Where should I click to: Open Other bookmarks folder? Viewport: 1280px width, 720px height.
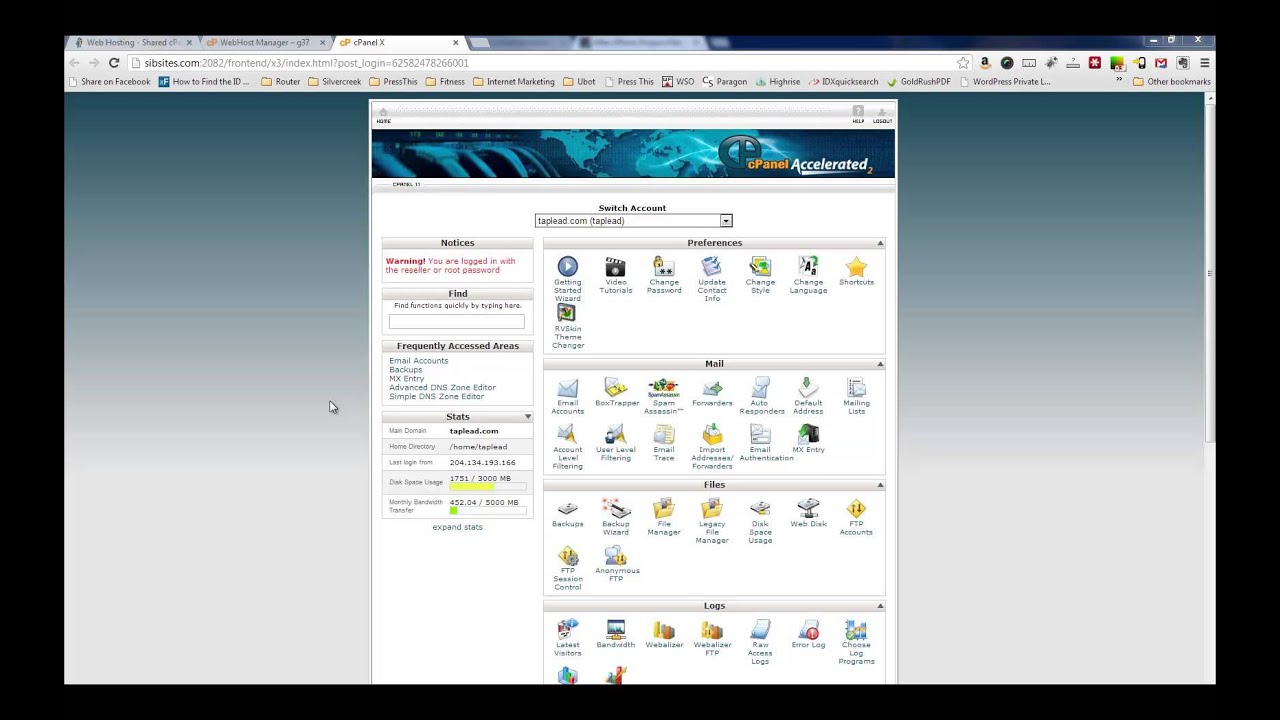(1171, 82)
